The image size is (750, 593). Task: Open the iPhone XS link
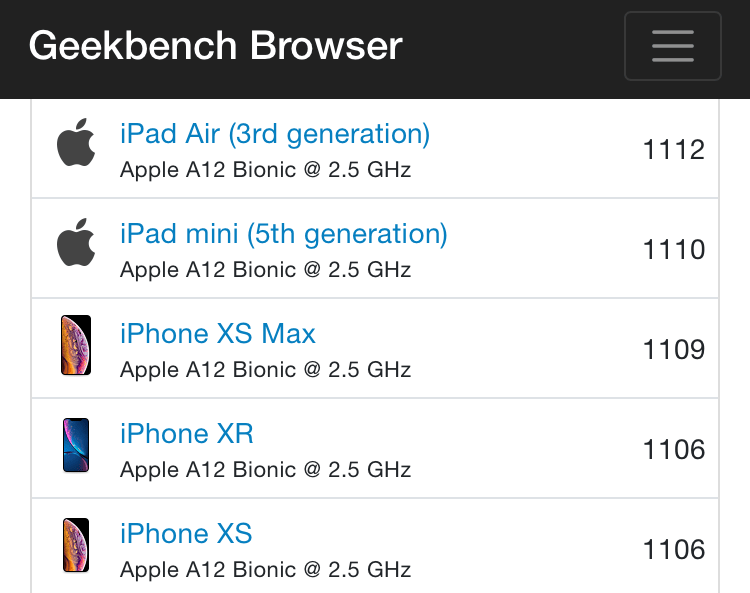[186, 533]
